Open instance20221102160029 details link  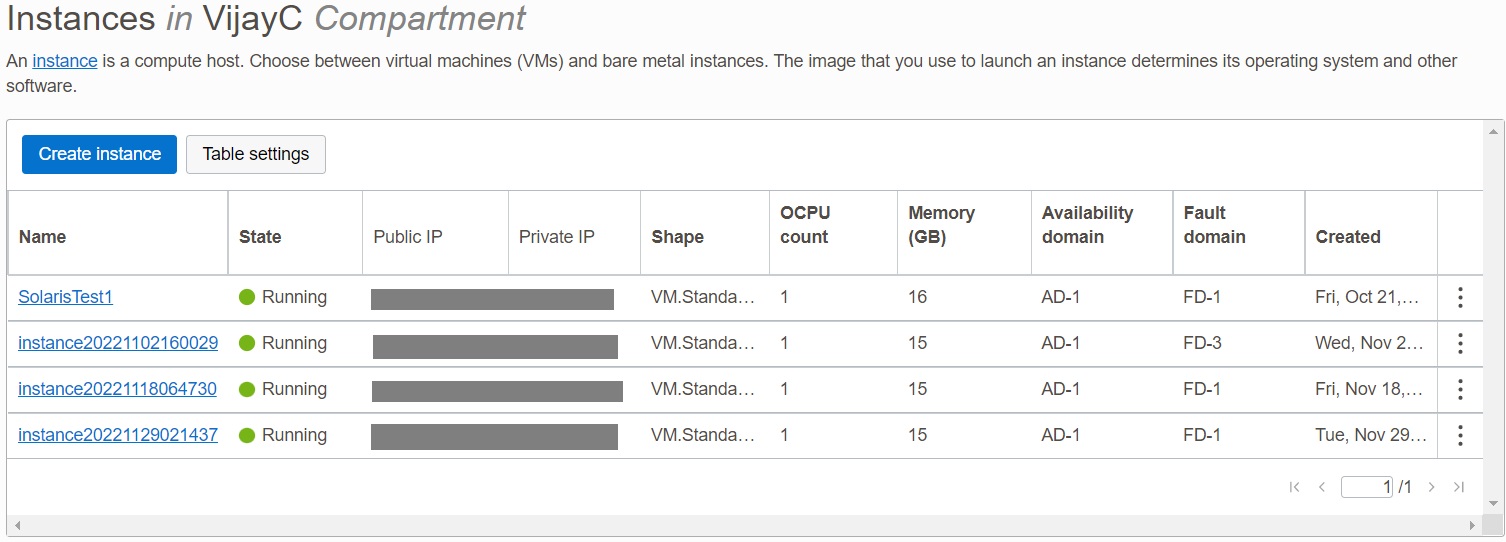[x=118, y=343]
